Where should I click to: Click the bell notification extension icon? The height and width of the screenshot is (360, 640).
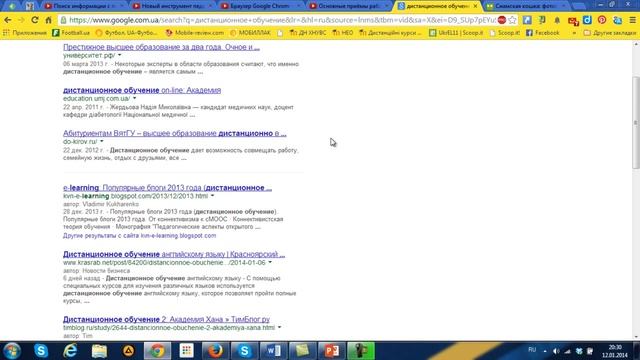click(x=557, y=20)
